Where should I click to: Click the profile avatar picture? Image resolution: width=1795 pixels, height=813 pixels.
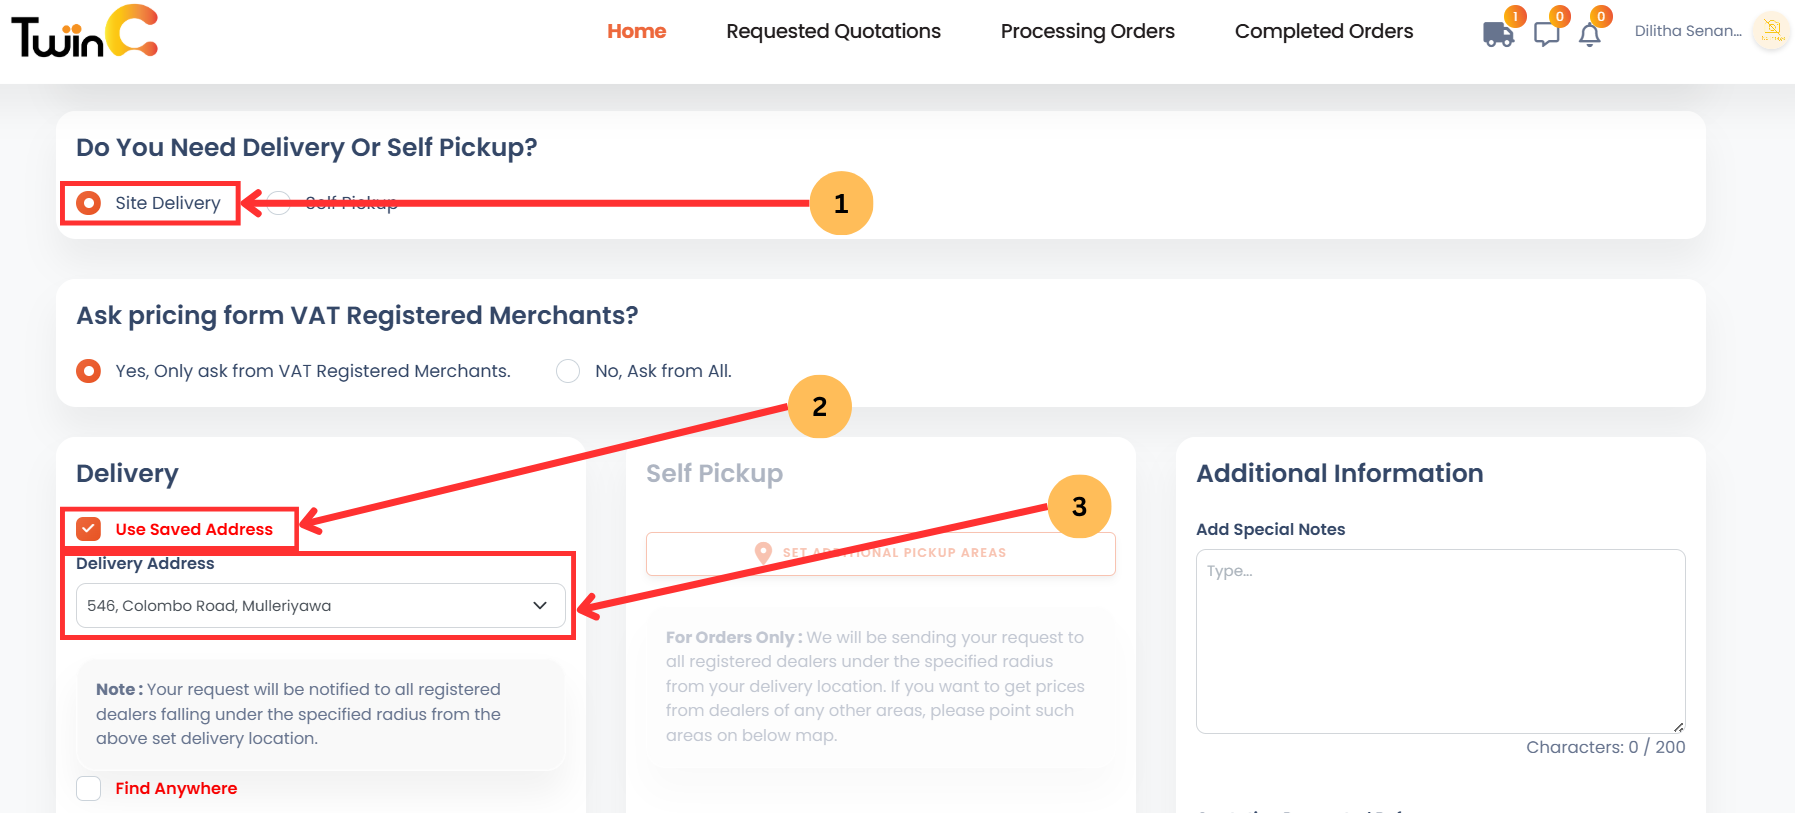[x=1769, y=31]
